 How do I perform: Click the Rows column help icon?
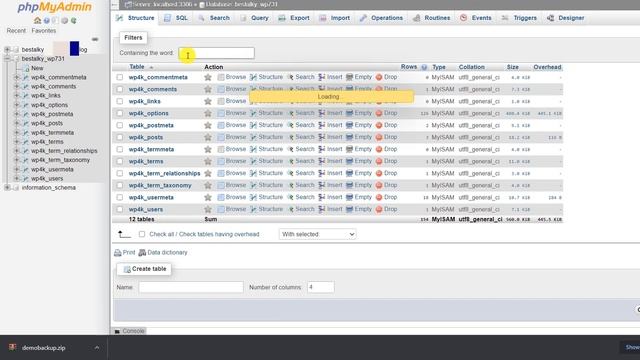[x=424, y=67]
